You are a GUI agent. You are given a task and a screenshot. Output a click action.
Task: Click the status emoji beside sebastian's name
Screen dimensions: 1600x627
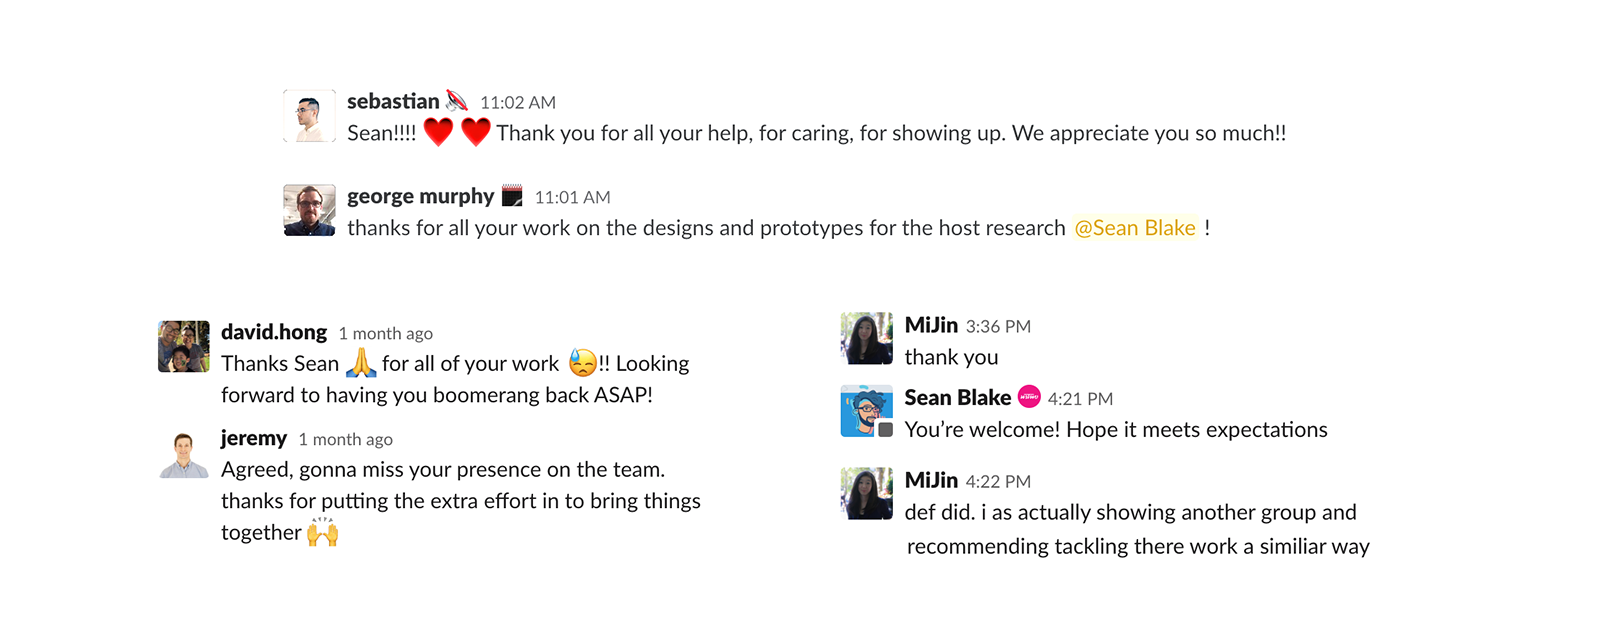click(x=457, y=100)
